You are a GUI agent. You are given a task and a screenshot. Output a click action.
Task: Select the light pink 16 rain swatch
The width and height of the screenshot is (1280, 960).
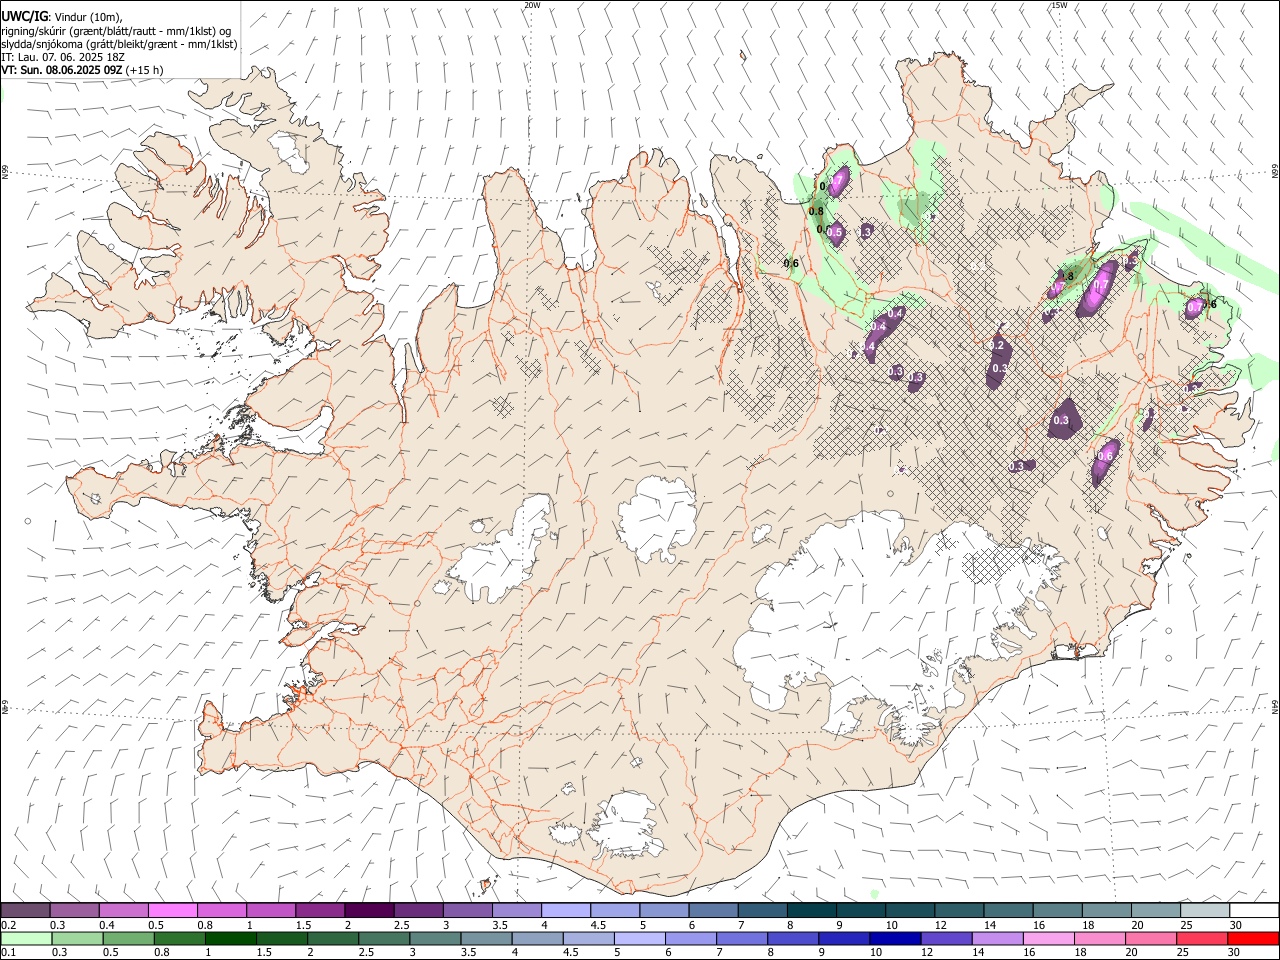point(1049,938)
